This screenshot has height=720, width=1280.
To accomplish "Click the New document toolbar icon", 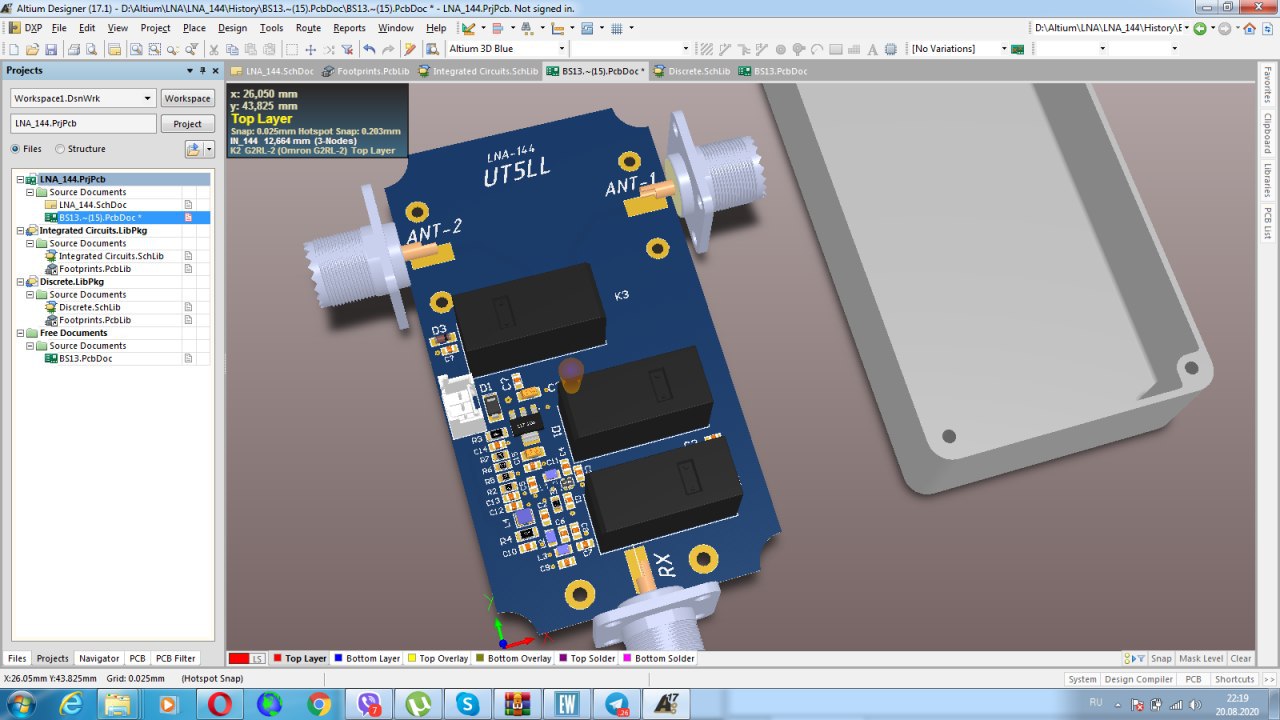I will [x=14, y=48].
